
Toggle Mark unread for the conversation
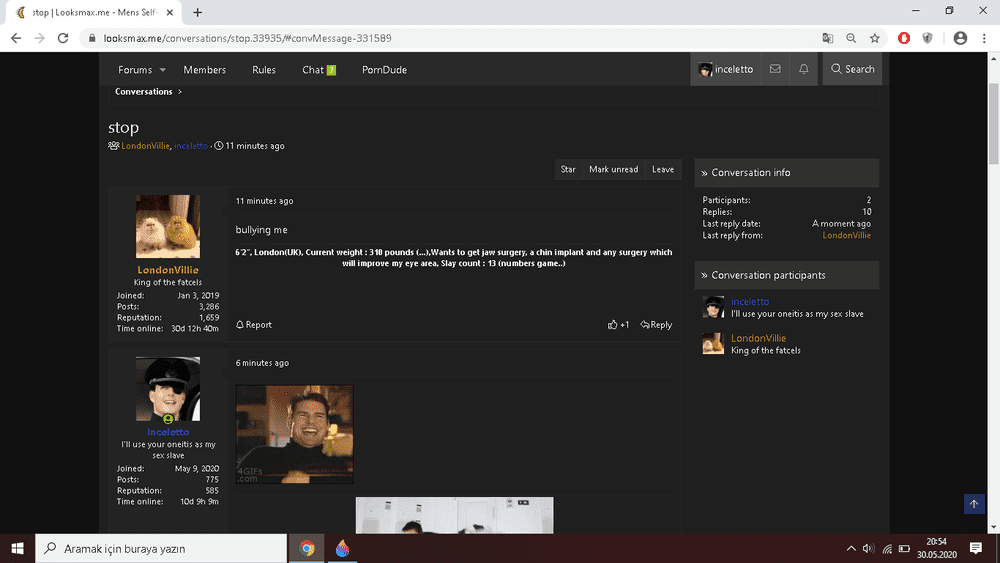click(613, 170)
